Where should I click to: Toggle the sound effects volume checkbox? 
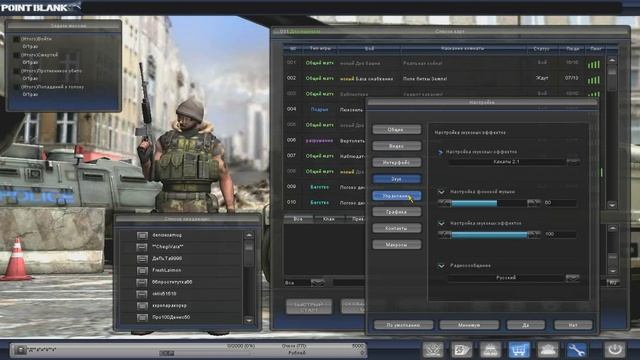tap(441, 223)
